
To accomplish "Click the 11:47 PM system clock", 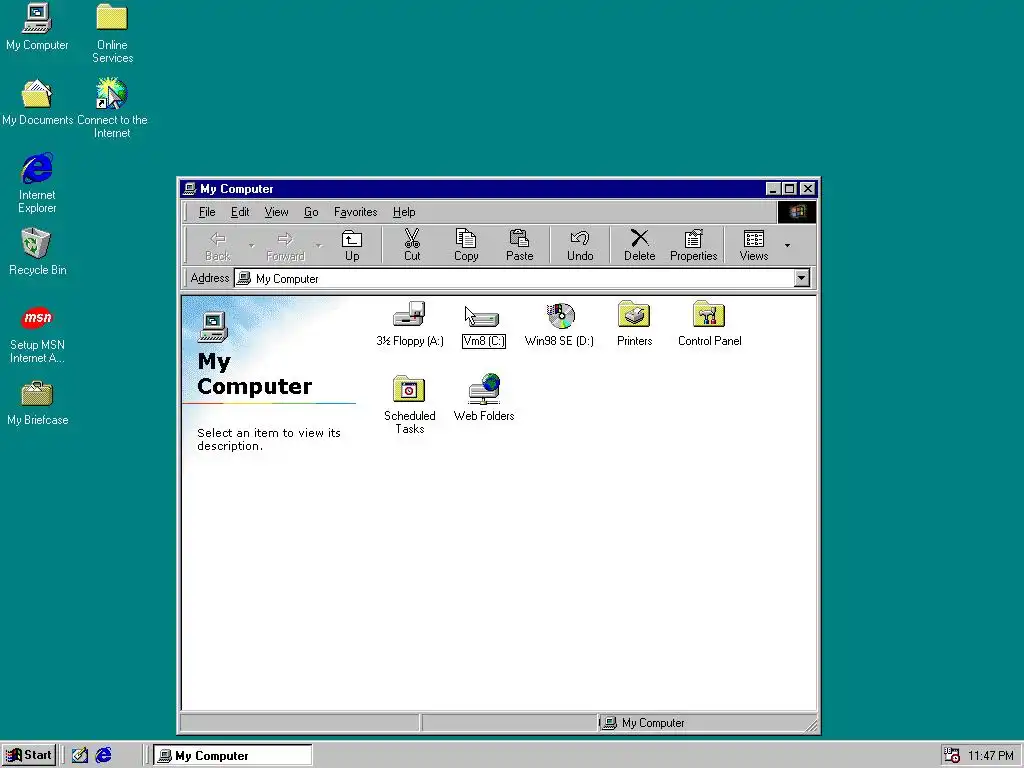I will click(x=991, y=756).
